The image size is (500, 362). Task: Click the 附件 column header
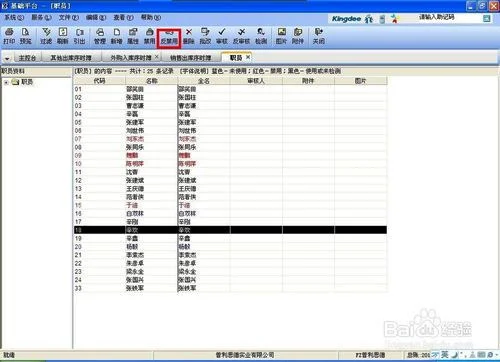[x=308, y=81]
